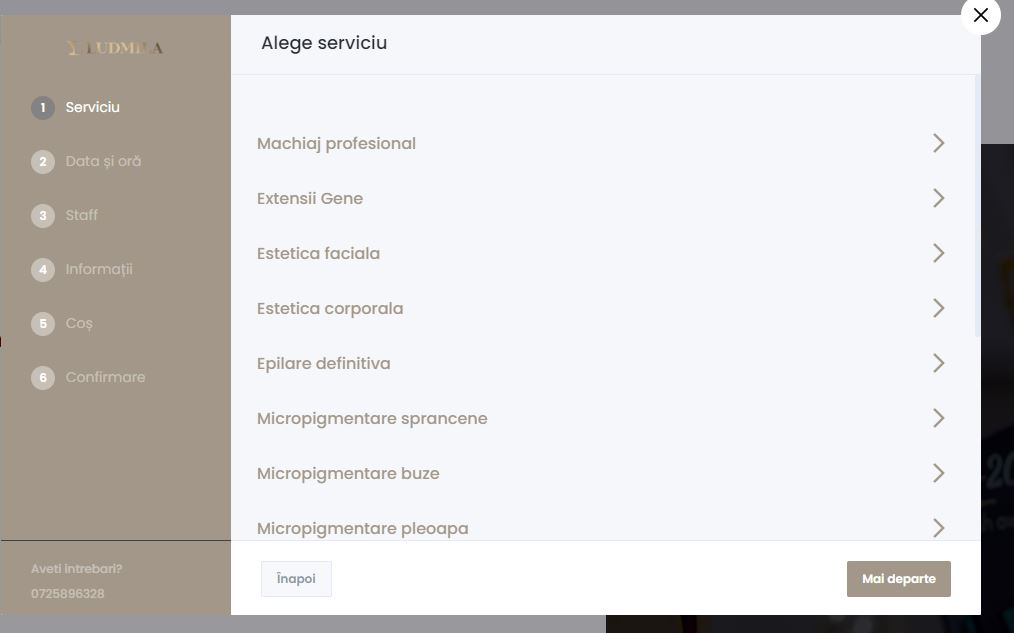Open the Informații step

pyautogui.click(x=99, y=269)
